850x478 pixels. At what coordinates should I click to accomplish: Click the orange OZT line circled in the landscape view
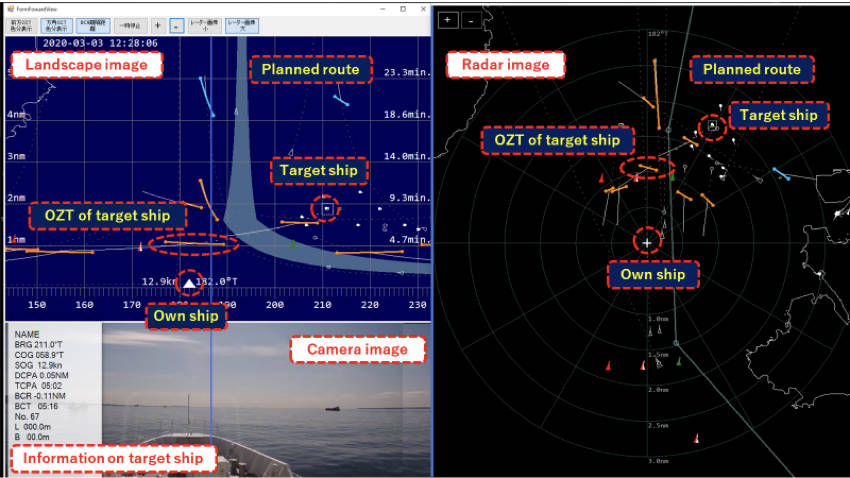tap(193, 243)
